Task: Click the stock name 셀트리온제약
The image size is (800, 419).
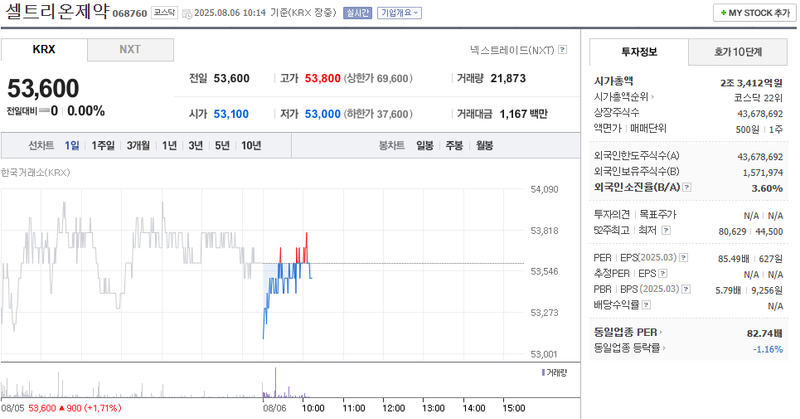Action: tap(56, 11)
